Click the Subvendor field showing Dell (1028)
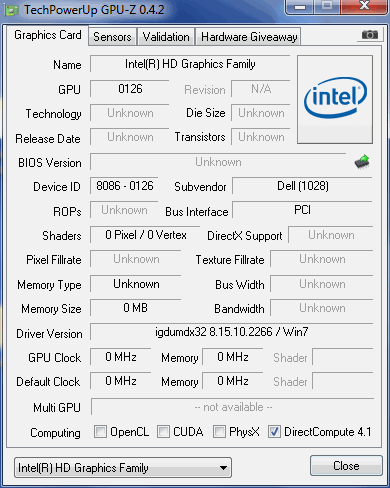The width and height of the screenshot is (390, 488). click(302, 186)
